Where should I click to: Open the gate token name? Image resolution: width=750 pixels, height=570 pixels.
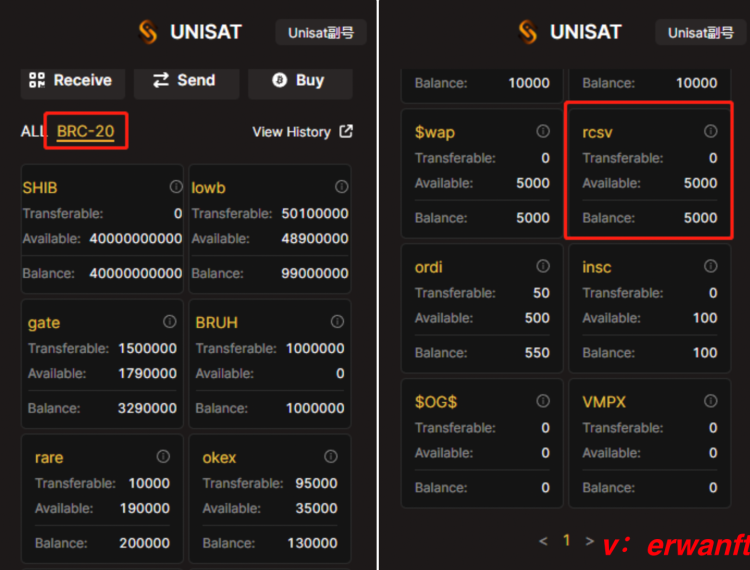pyautogui.click(x=44, y=323)
